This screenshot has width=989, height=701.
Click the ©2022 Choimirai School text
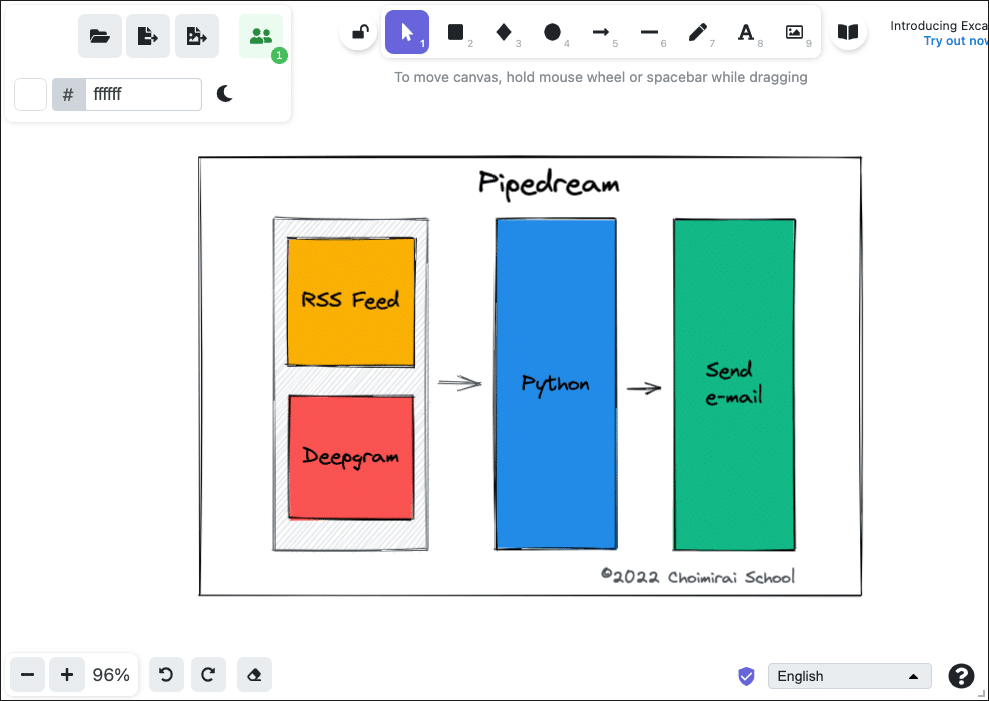click(698, 577)
